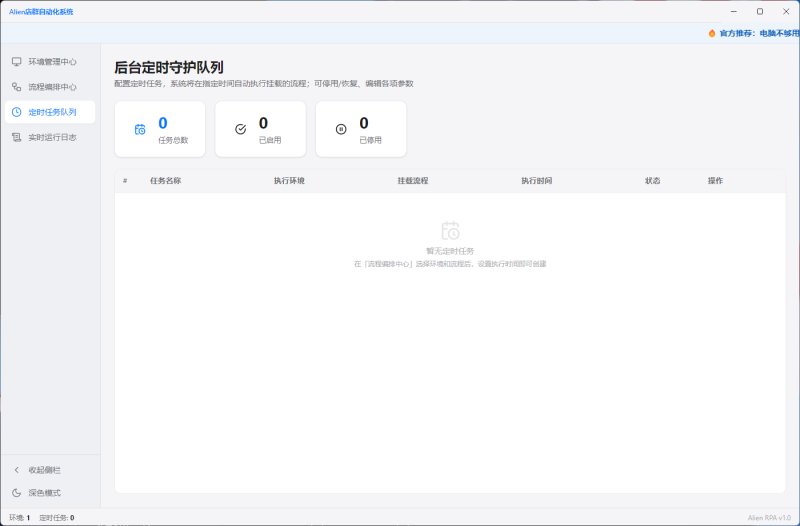Go to 流程编排中心 in the sidebar
Viewport: 800px width, 526px height.
[50, 87]
